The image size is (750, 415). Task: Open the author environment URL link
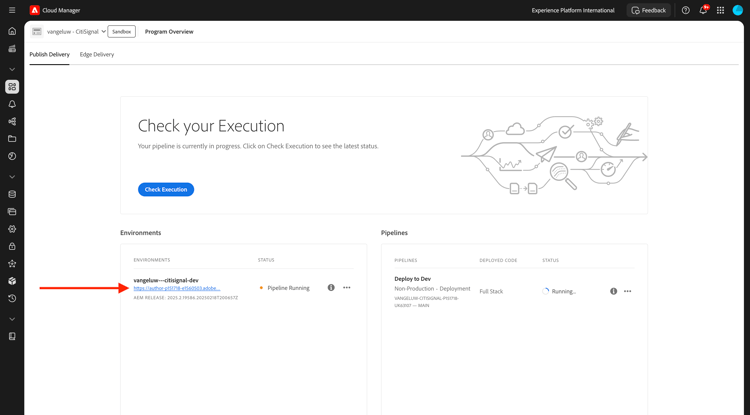(x=177, y=288)
